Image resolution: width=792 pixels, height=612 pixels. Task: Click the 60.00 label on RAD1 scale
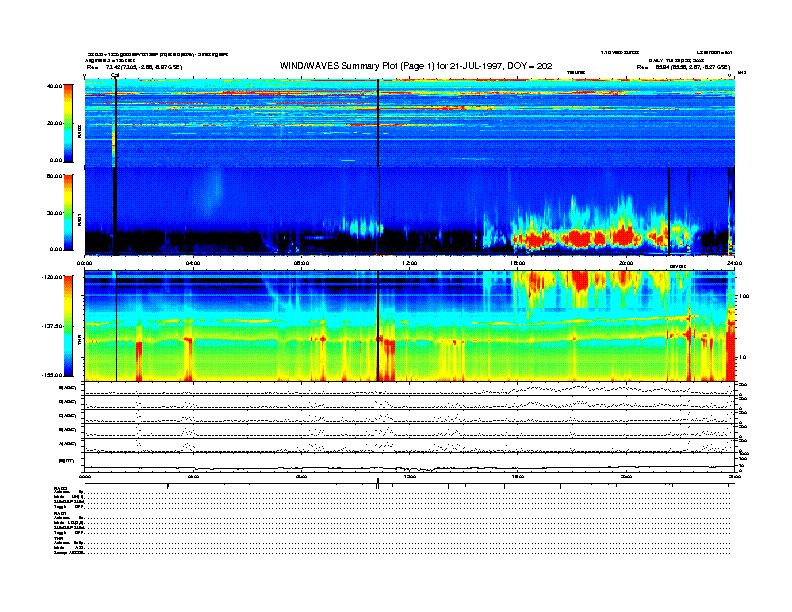54,176
